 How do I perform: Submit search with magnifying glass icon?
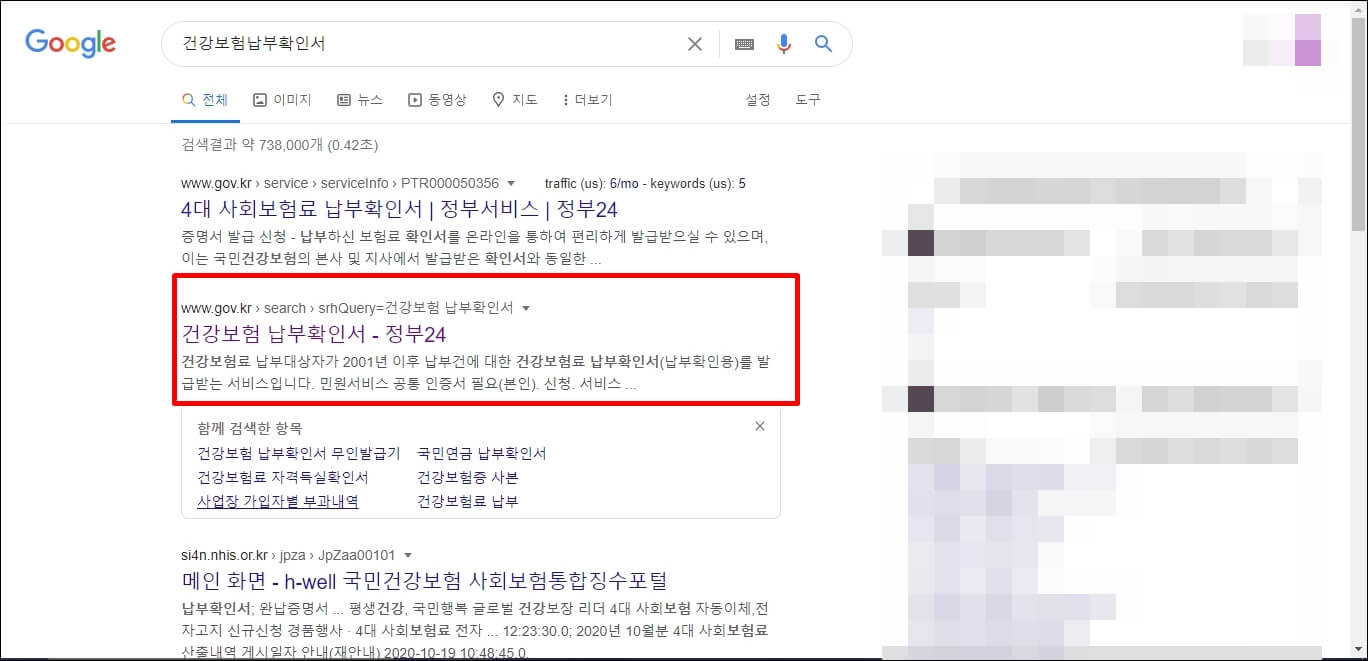point(823,44)
